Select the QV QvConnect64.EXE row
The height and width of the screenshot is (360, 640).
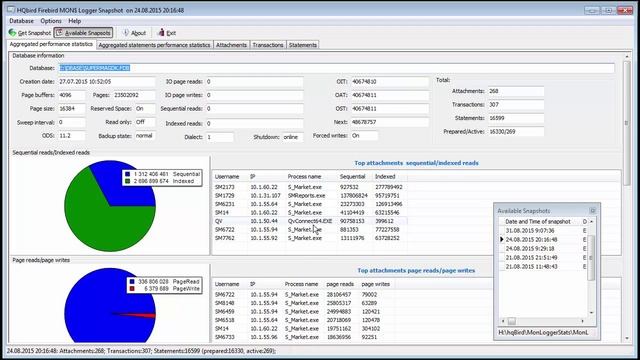click(x=309, y=221)
